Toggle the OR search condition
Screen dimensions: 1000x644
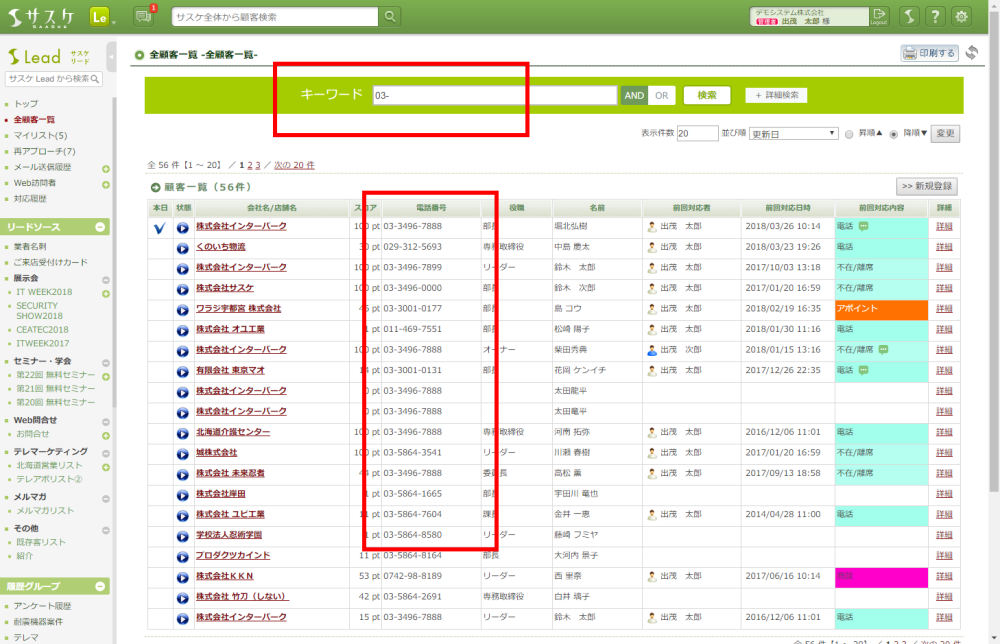tap(662, 95)
